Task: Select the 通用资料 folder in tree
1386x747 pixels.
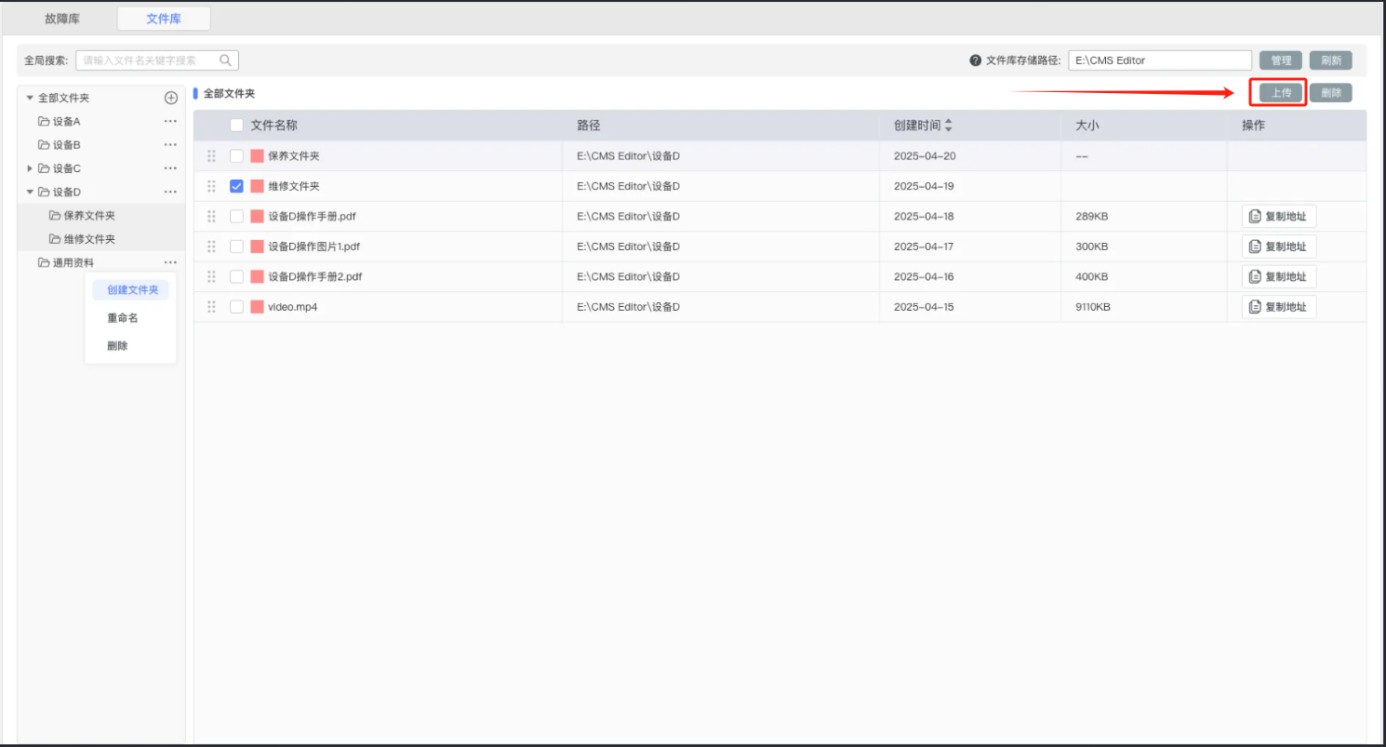Action: pos(73,263)
